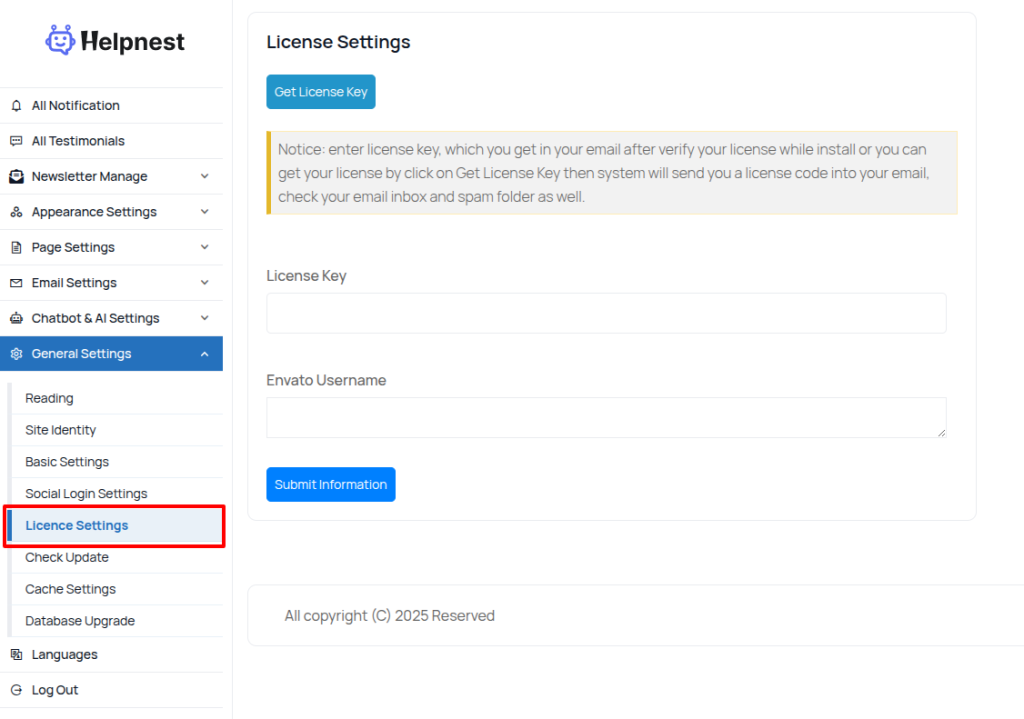Click the document icon beside Page Settings
The width and height of the screenshot is (1024, 719).
(16, 248)
